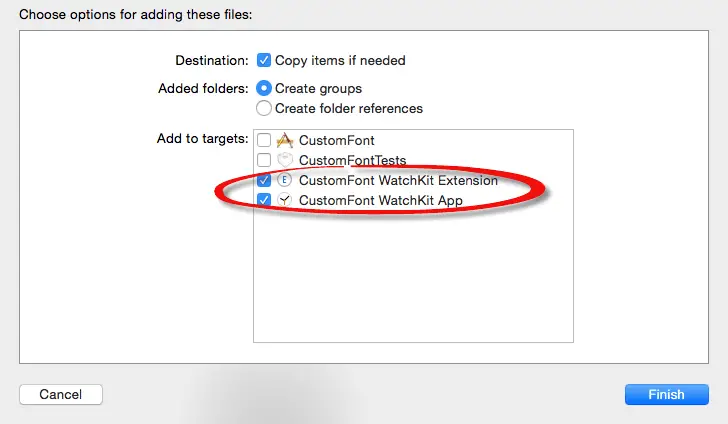
Task: Click the CustomFont app target icon
Action: coord(284,141)
